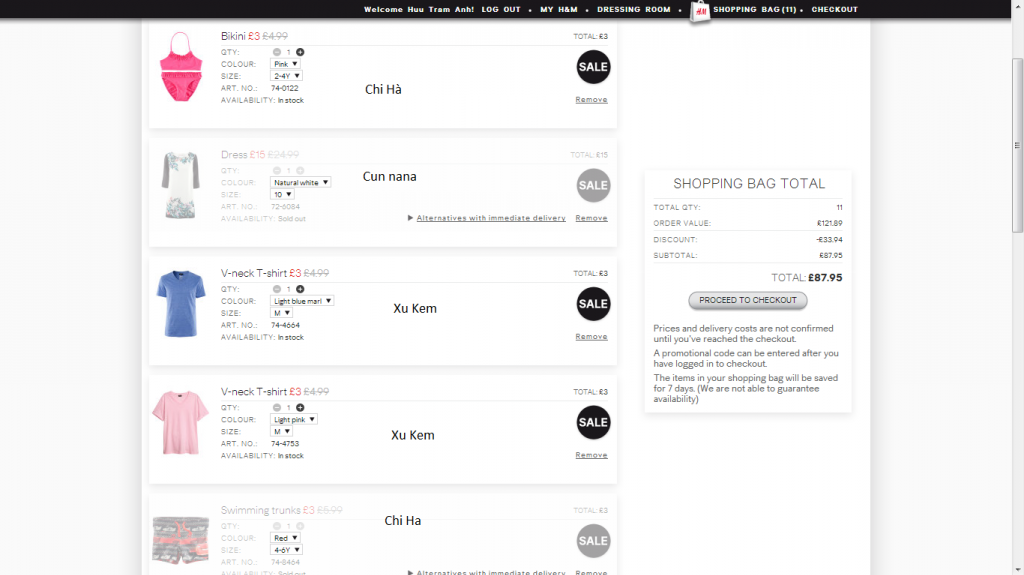Image resolution: width=1024 pixels, height=575 pixels.
Task: Open DRESSING ROOM in top menu
Action: point(633,10)
